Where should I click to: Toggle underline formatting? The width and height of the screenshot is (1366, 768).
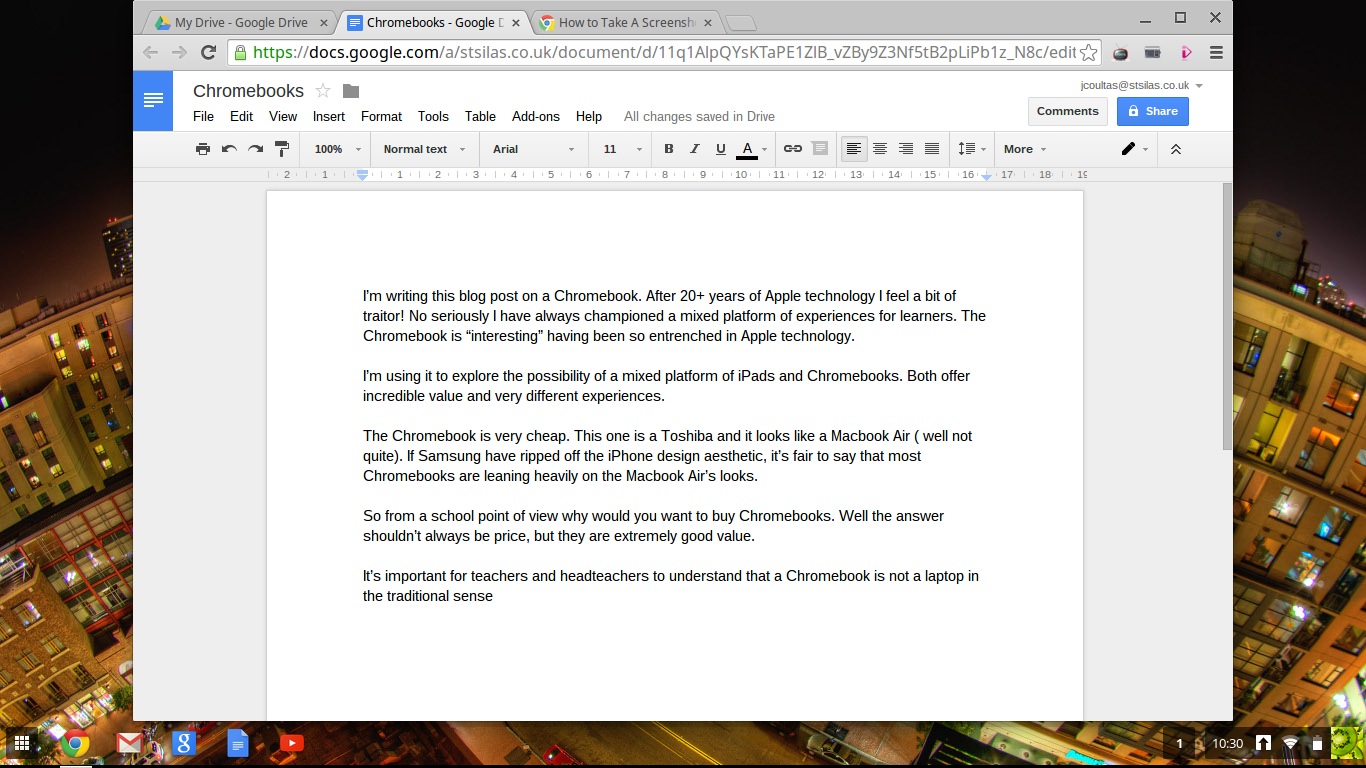[x=721, y=149]
